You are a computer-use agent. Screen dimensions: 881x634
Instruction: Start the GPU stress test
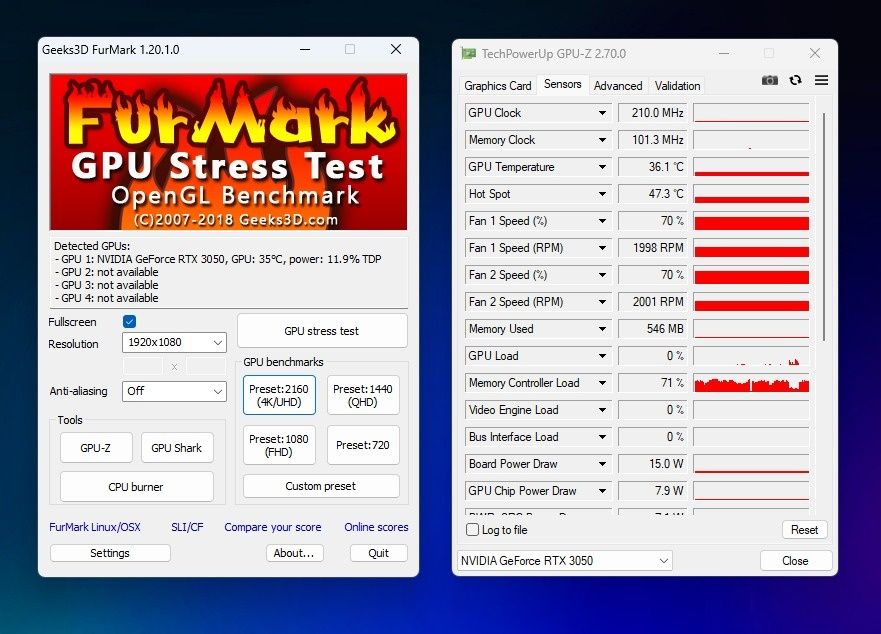[x=322, y=331]
